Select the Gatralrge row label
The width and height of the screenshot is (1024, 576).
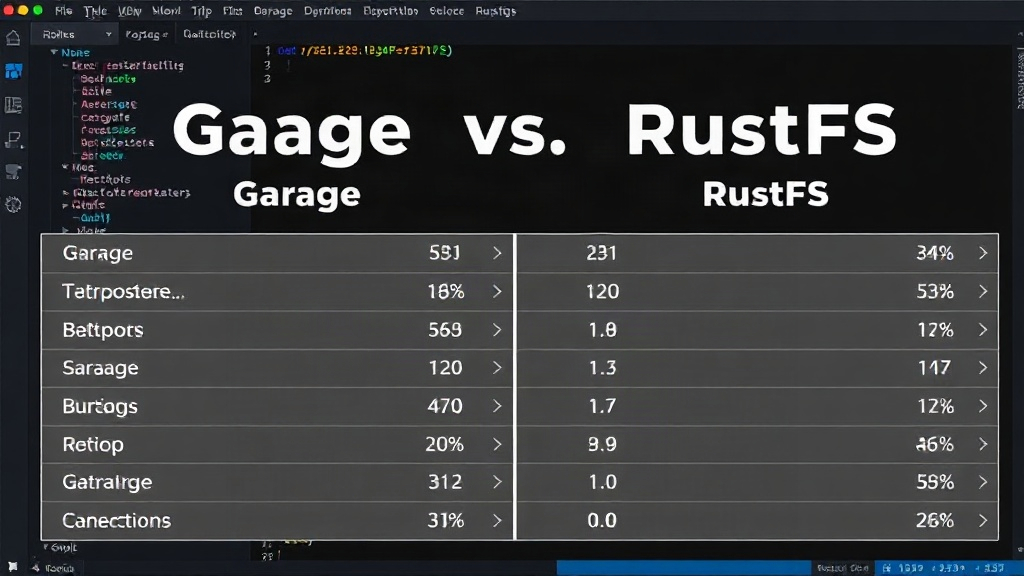(107, 482)
